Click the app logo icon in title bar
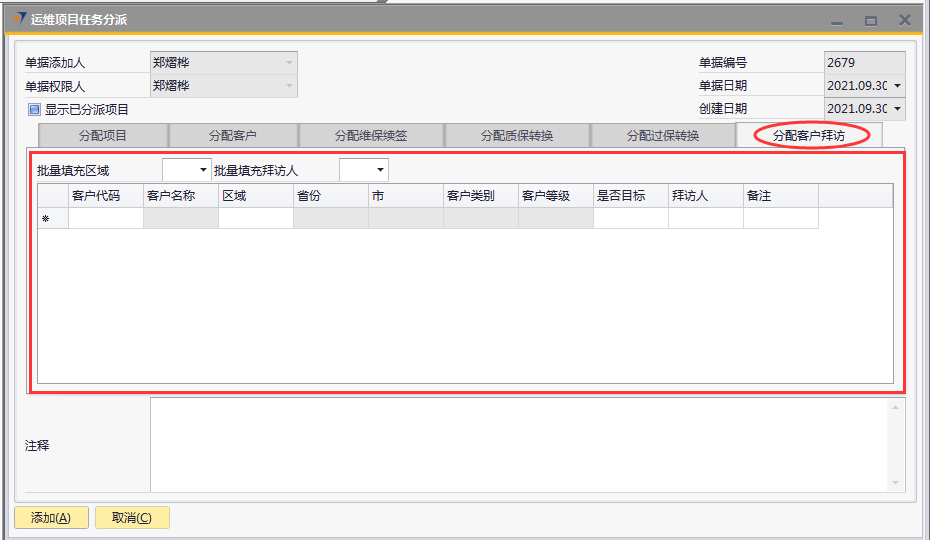 click(20, 19)
